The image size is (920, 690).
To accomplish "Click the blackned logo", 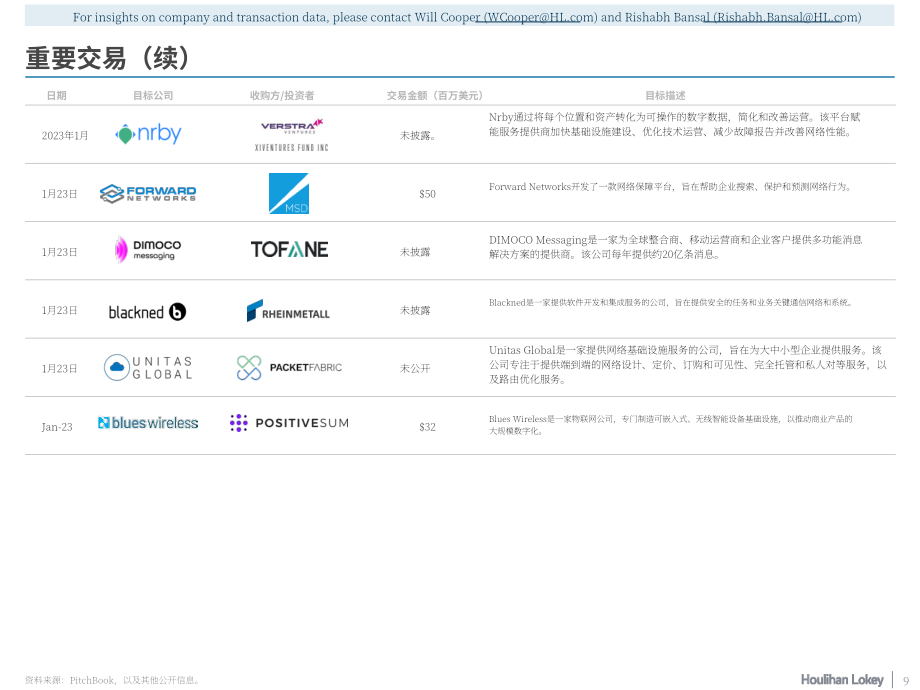I will point(147,312).
